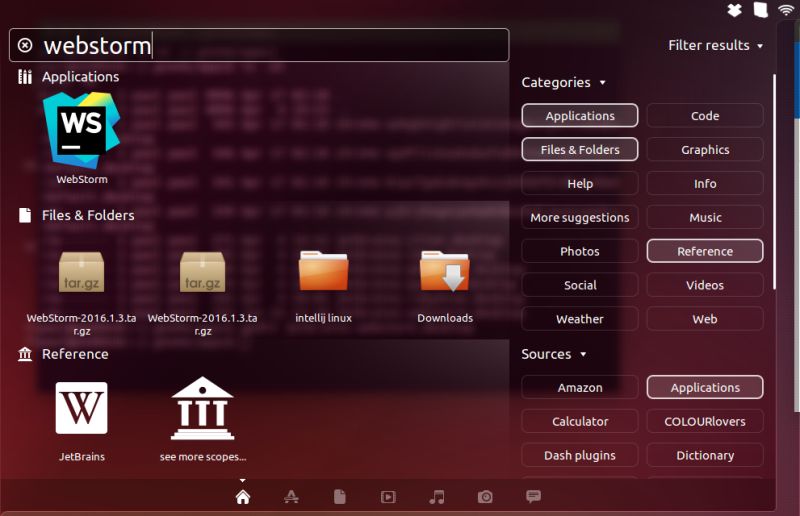Toggle the Applications source filter
This screenshot has height=516, width=800.
point(705,387)
